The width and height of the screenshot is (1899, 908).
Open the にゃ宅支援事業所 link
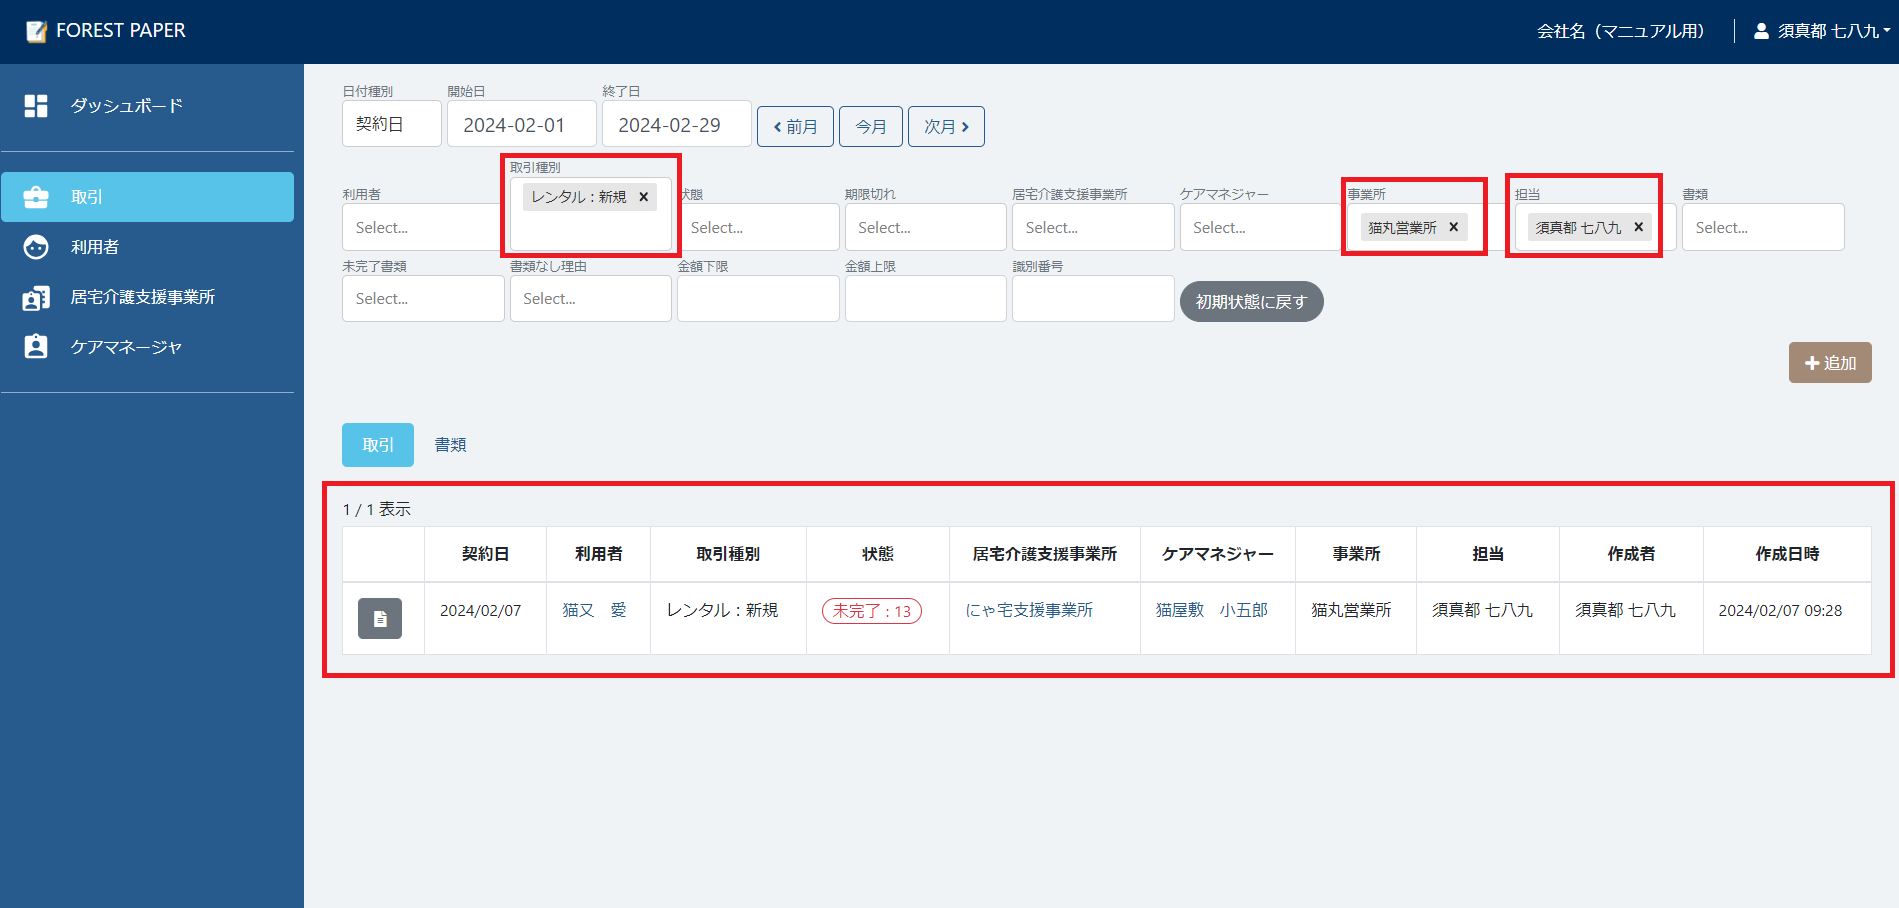click(1029, 610)
